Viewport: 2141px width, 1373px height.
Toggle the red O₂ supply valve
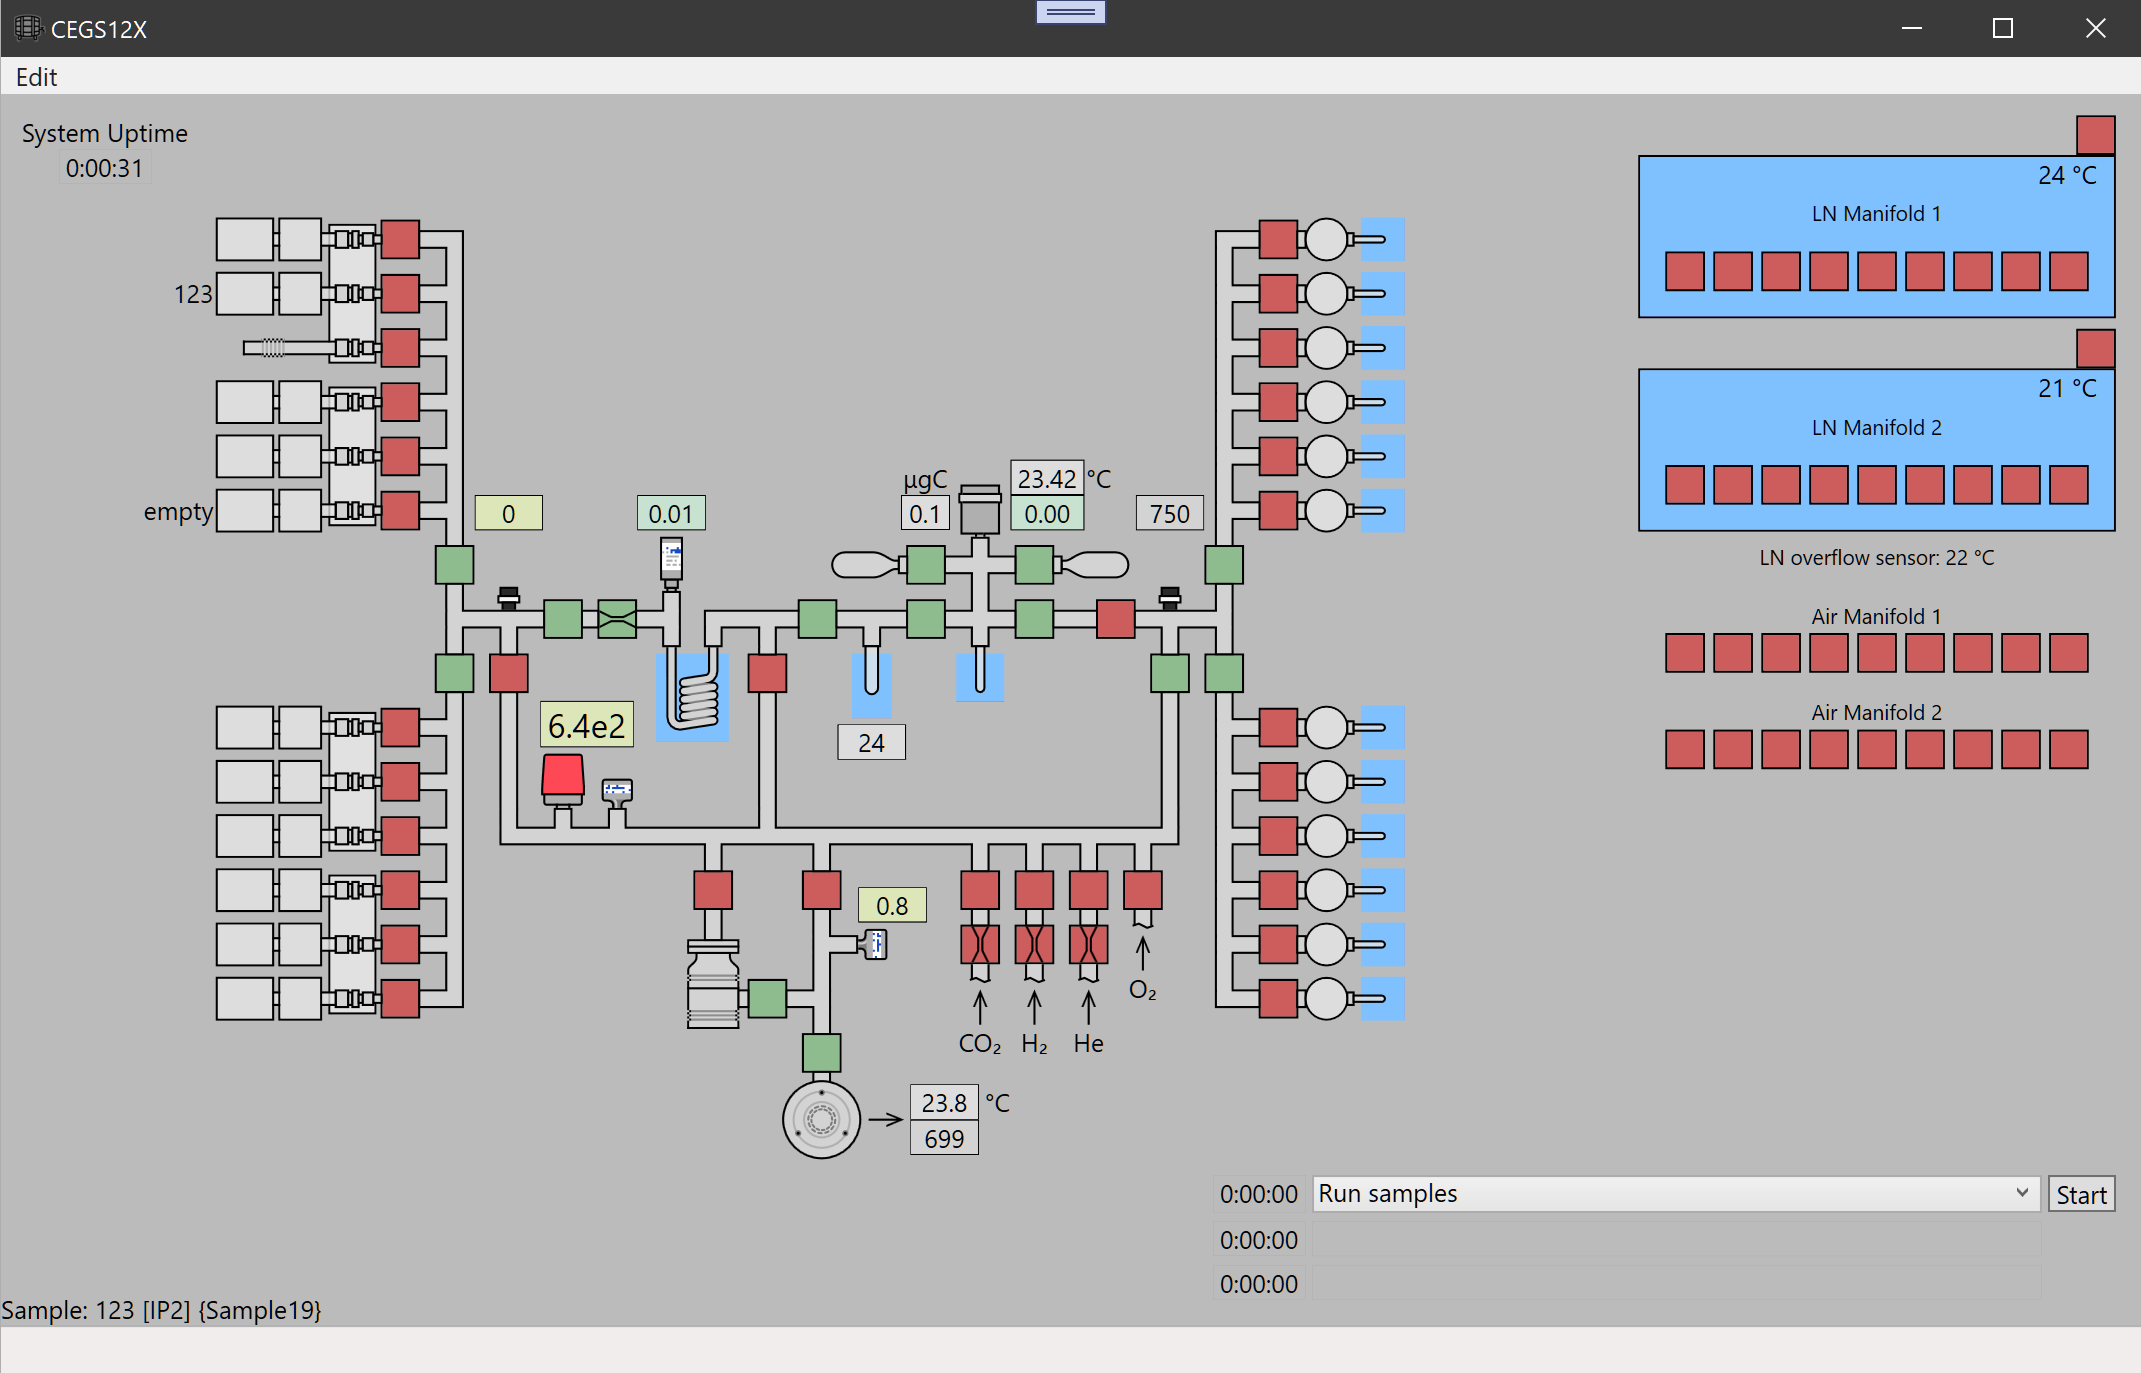coord(1142,890)
